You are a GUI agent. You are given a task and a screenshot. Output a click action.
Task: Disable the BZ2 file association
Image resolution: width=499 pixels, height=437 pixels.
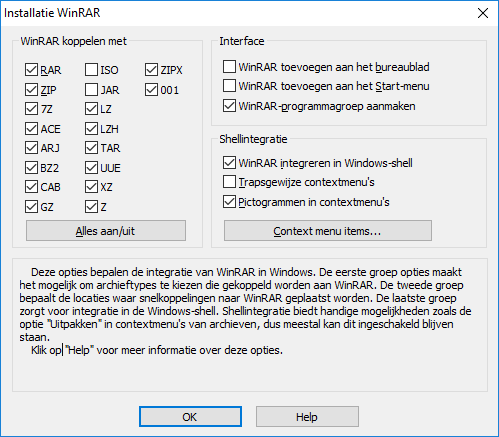[31, 168]
